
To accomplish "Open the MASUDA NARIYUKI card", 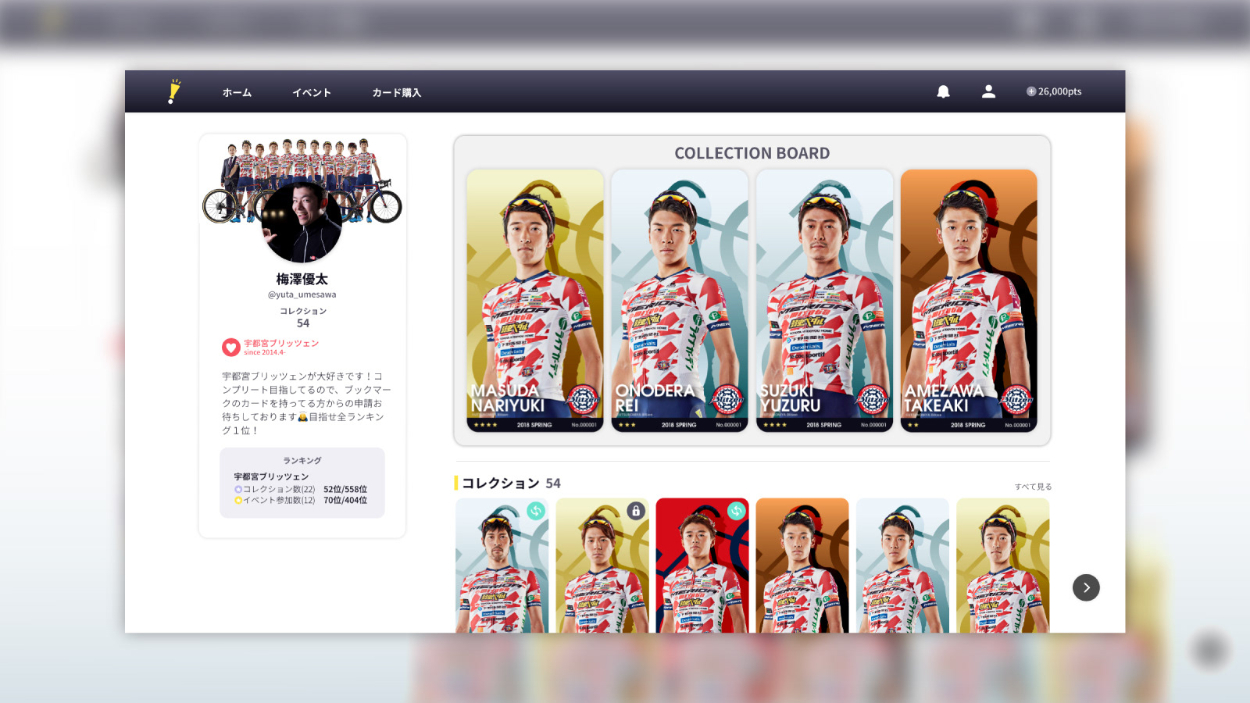I will pyautogui.click(x=535, y=300).
